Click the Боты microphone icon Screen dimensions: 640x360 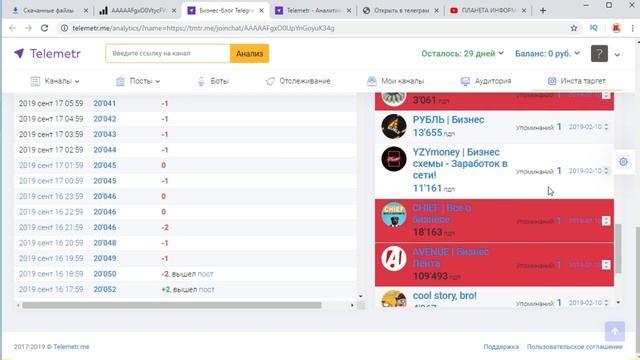click(x=201, y=81)
